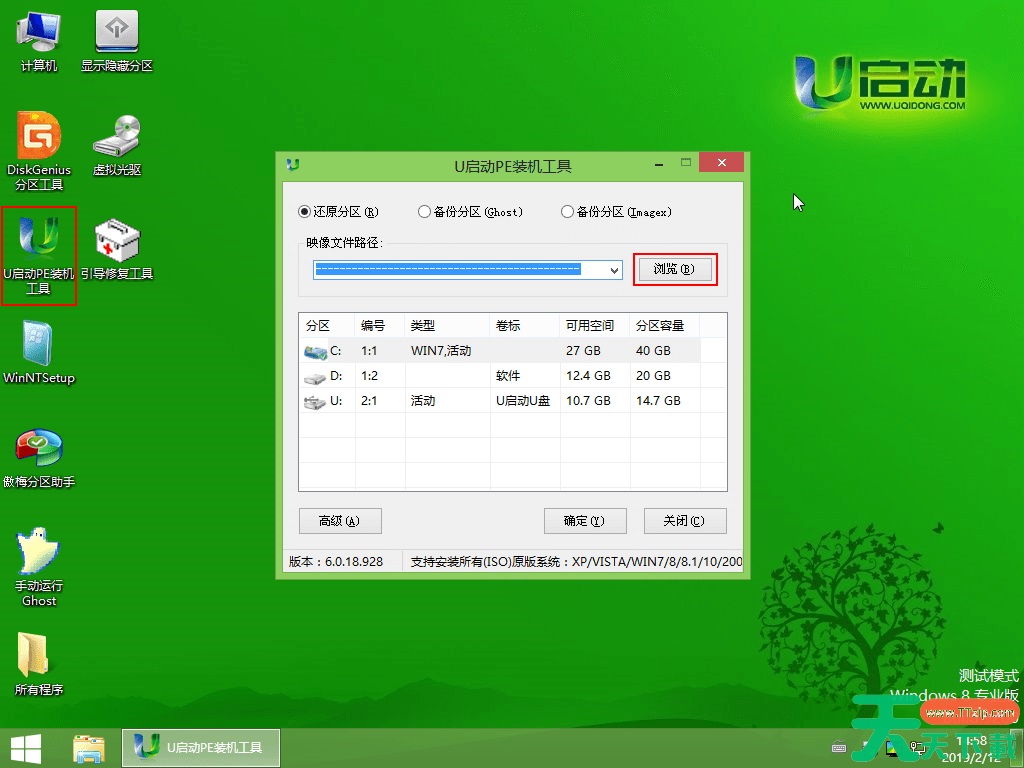
Task: Run the 手动运行 Ghost desktop icon
Action: coord(39,553)
